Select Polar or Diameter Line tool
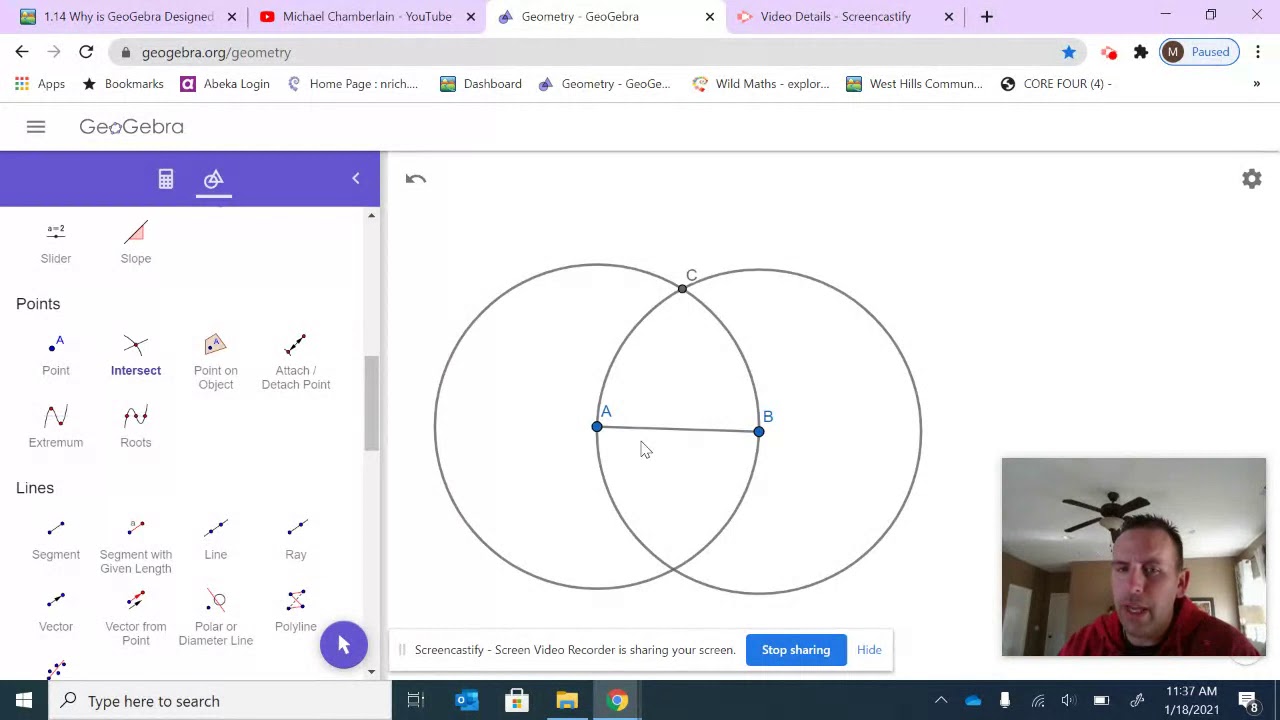 (216, 618)
